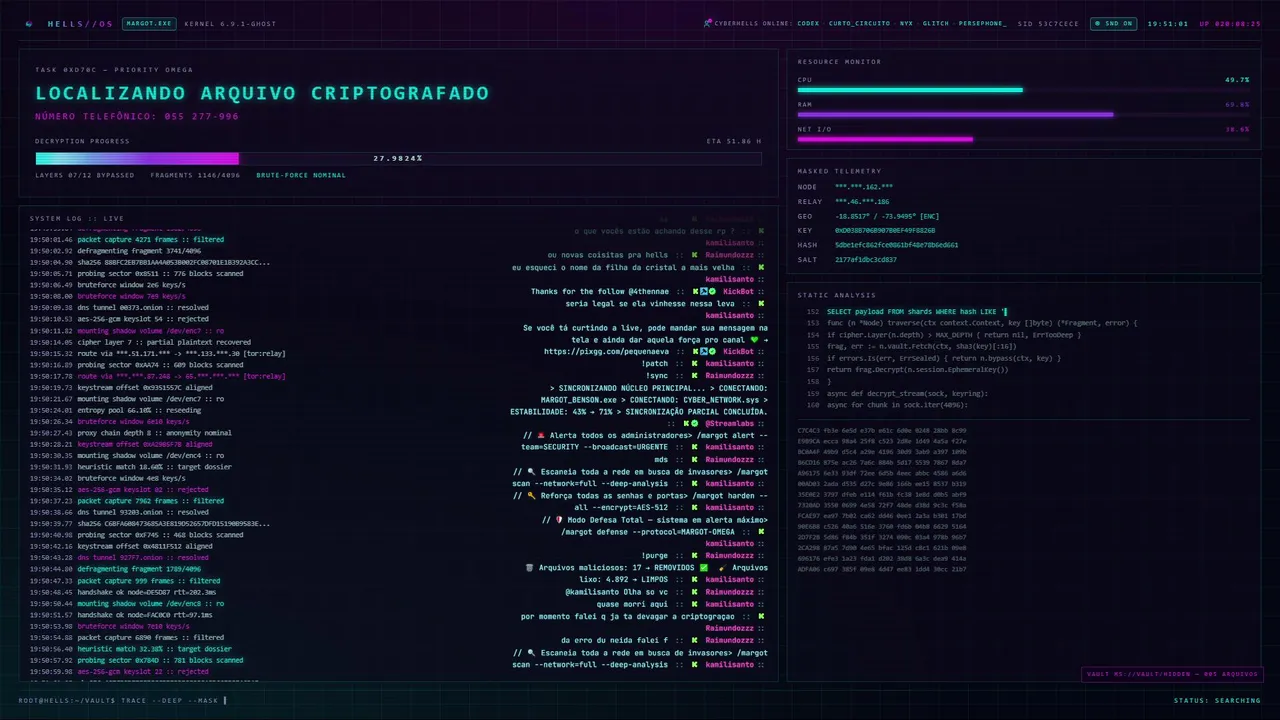Click the masked NODE address value
1280x720 pixels.
tap(864, 187)
